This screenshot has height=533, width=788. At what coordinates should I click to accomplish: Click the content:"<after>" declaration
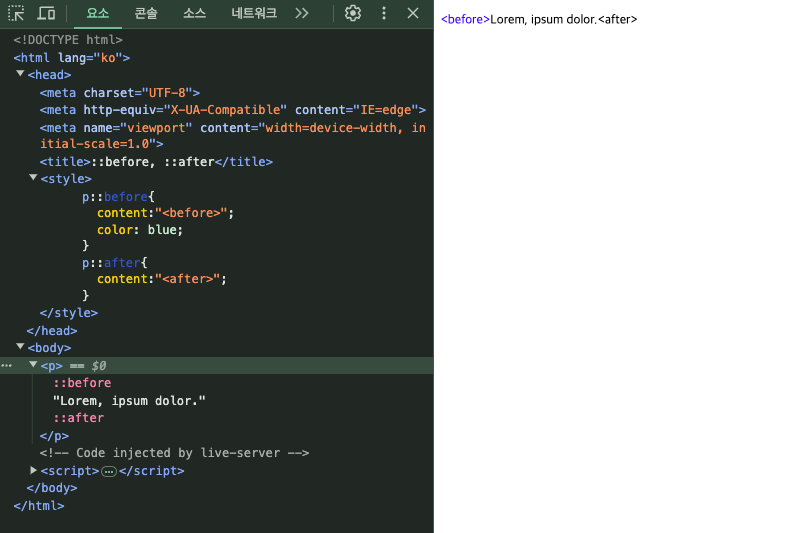point(162,279)
